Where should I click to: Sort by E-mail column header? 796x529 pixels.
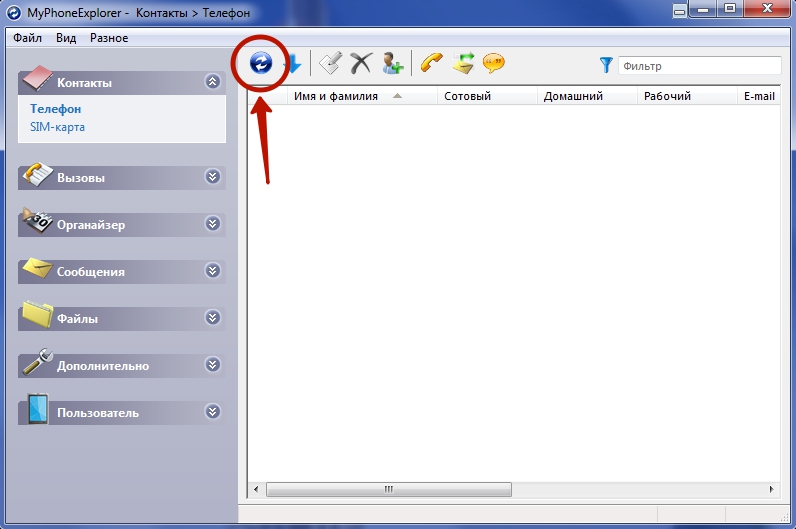click(x=759, y=96)
